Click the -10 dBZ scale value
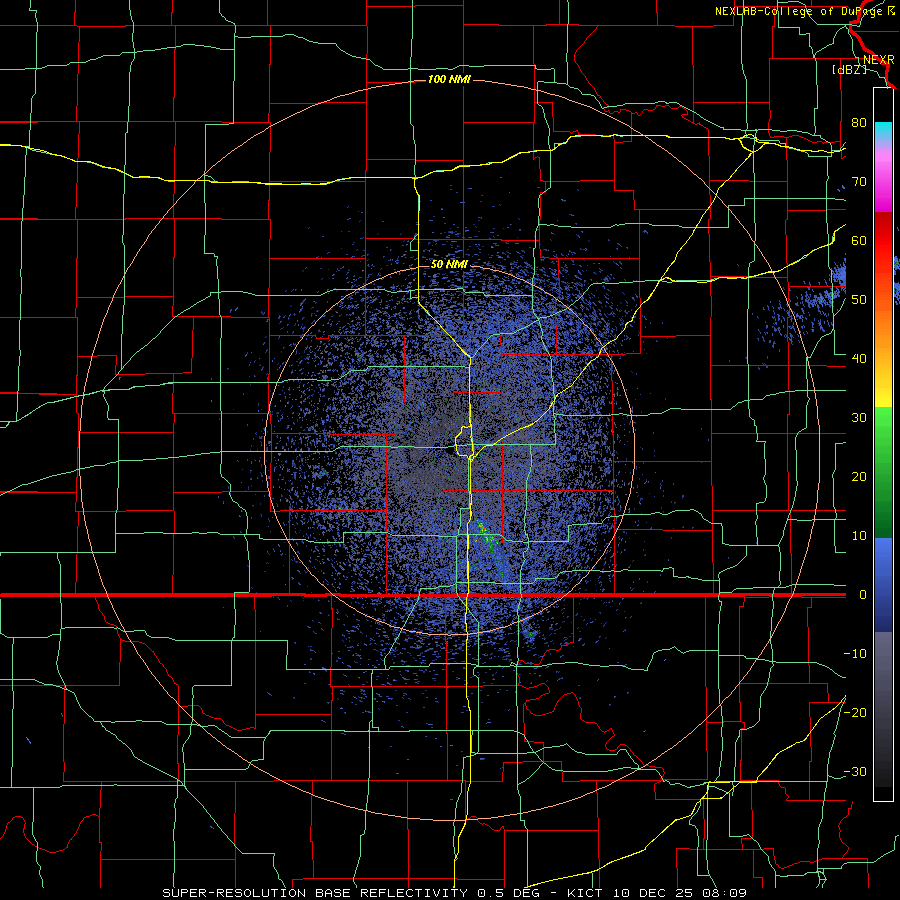900x900 pixels. click(x=855, y=654)
